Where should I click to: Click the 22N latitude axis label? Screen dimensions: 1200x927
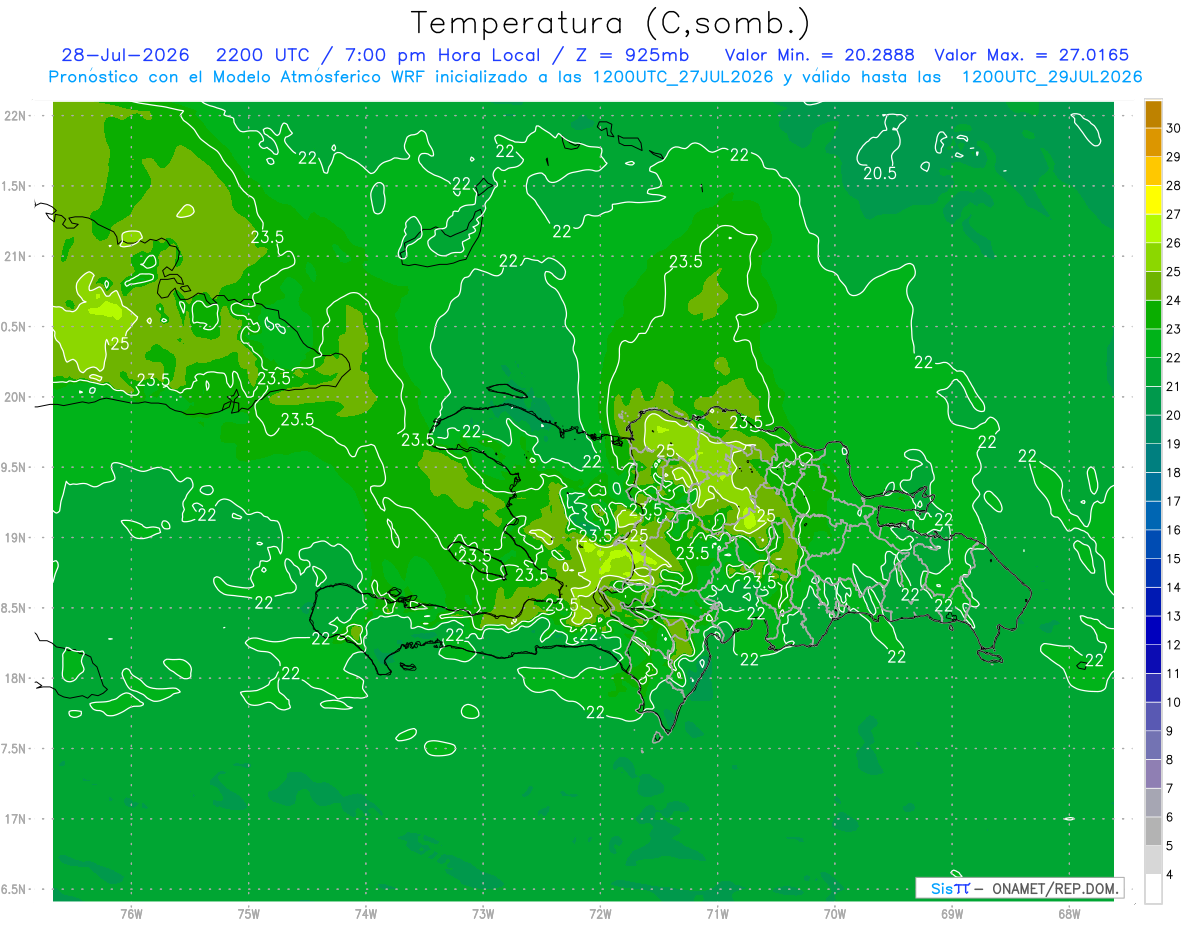[x=15, y=116]
